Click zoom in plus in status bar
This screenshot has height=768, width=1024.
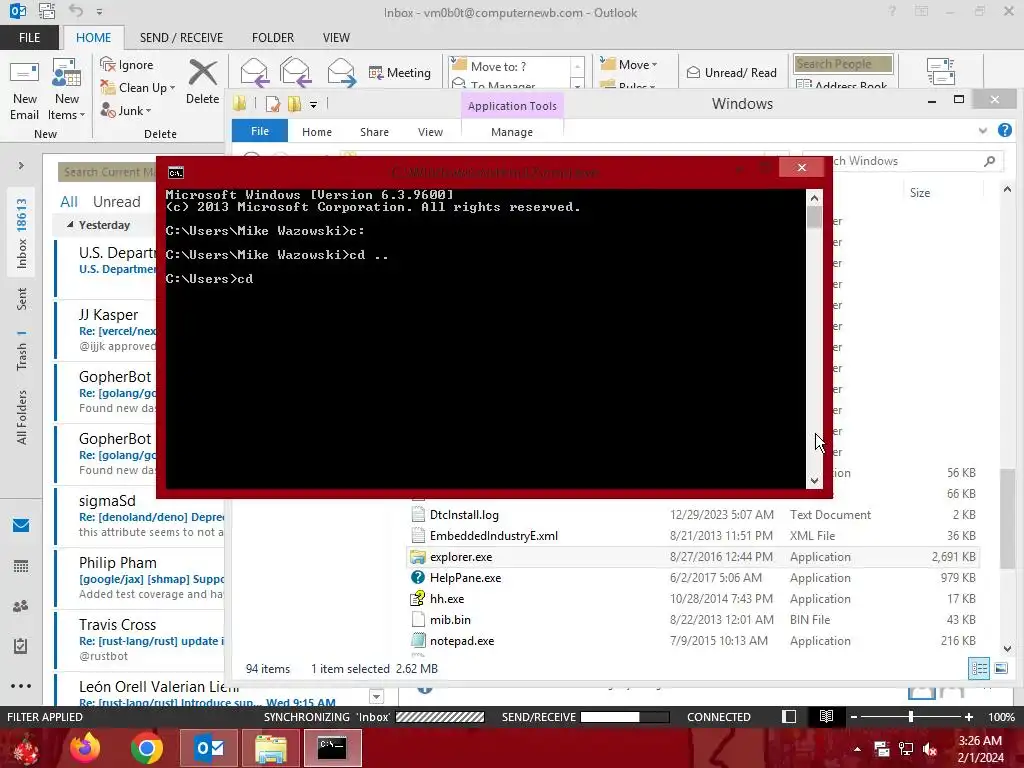pos(968,717)
